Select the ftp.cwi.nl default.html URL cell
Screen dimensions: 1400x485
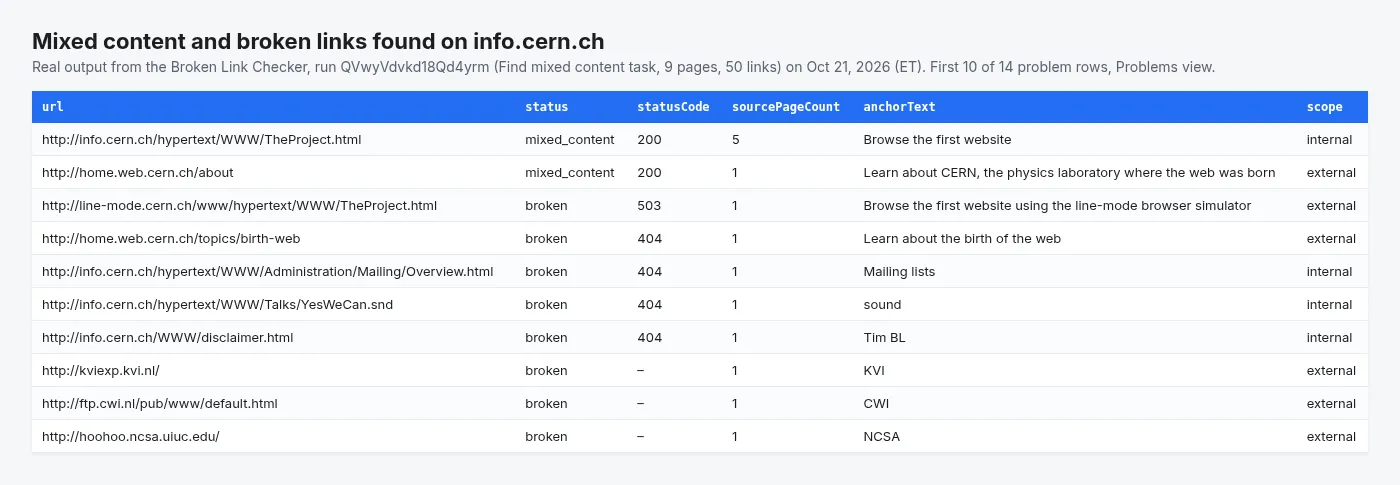159,404
